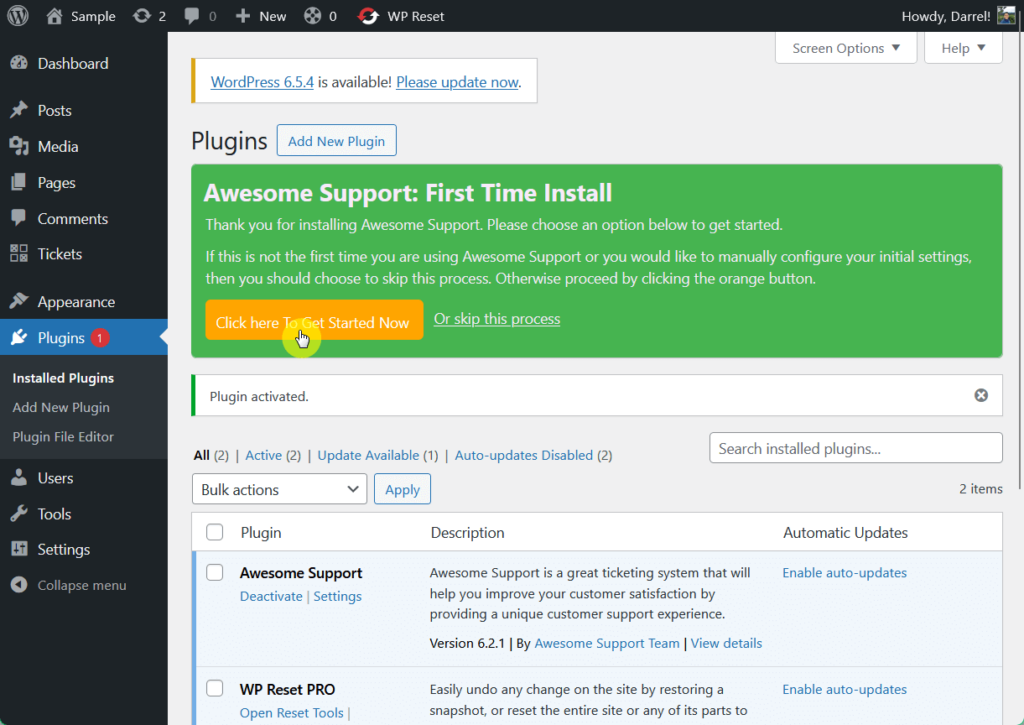Click the comments bubble icon in admin bar
1024x725 pixels.
pyautogui.click(x=191, y=16)
